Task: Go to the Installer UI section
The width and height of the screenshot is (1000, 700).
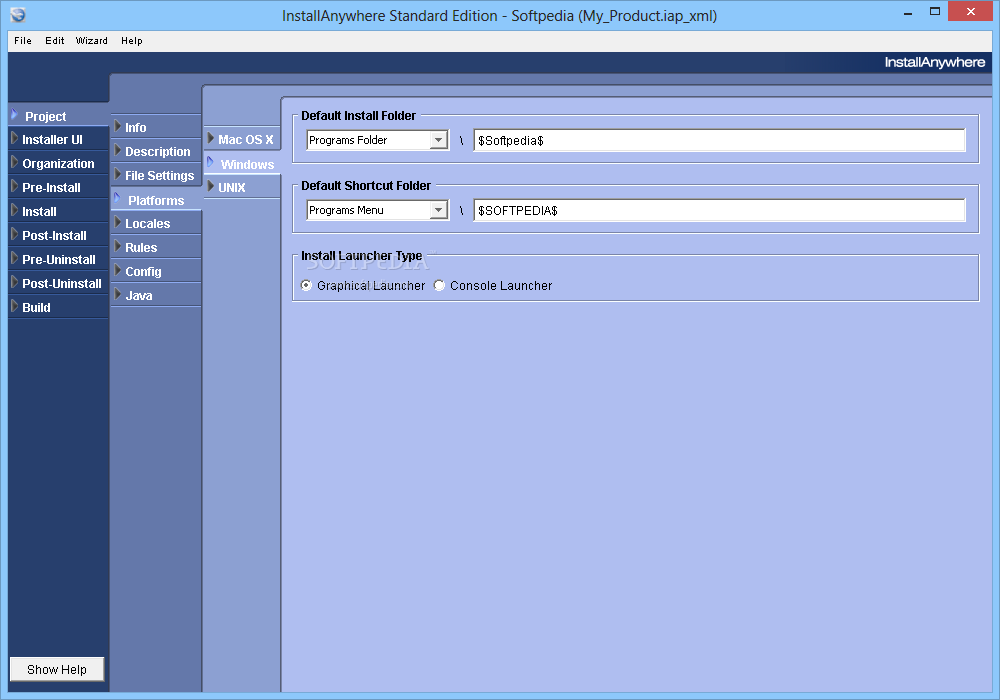Action: [58, 140]
